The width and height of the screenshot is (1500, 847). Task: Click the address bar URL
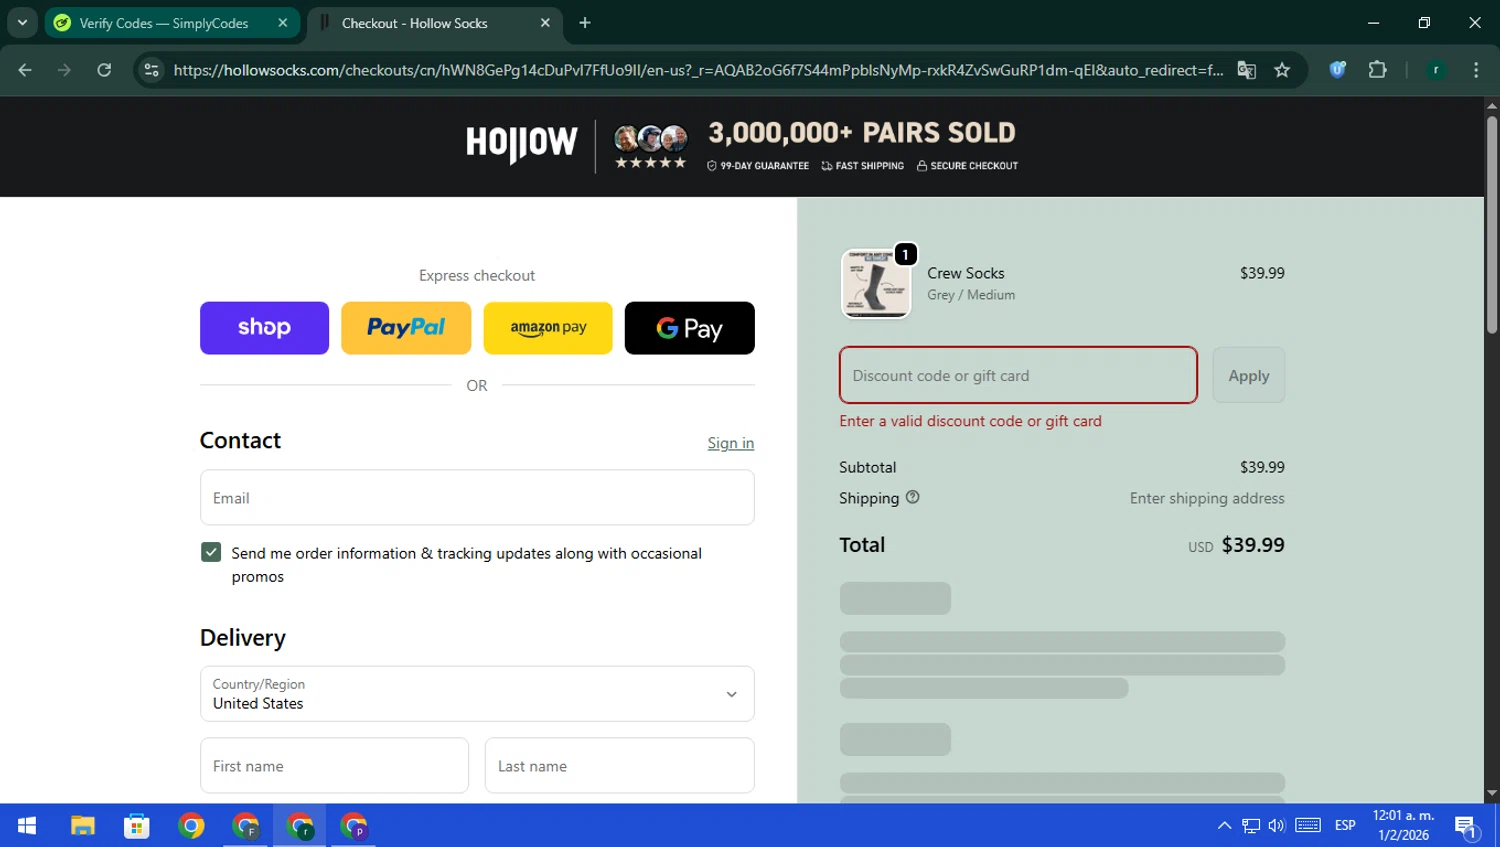(698, 70)
